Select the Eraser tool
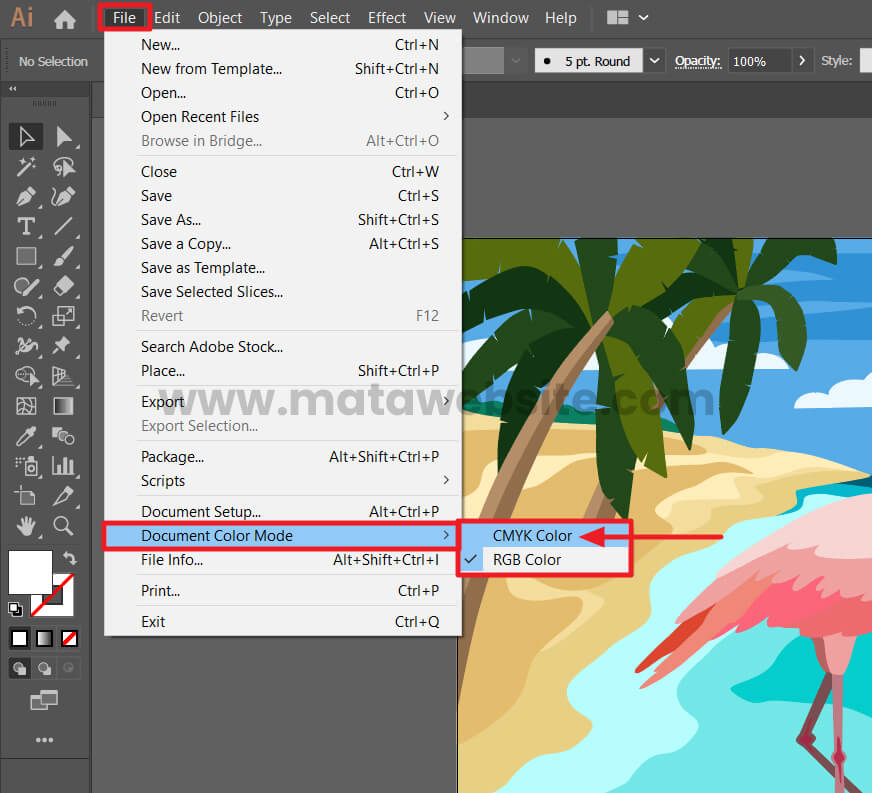Viewport: 872px width, 793px height. click(x=63, y=286)
